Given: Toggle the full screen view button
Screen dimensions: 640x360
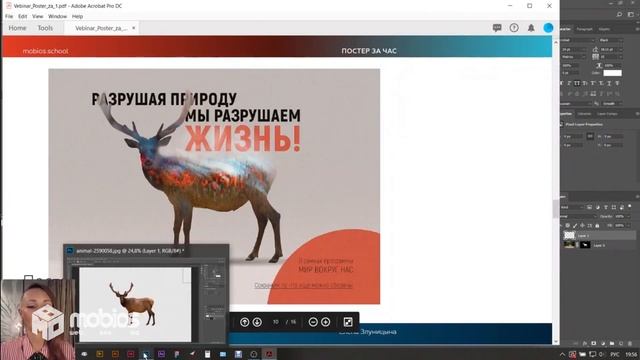Looking at the screenshot, I should [x=348, y=322].
